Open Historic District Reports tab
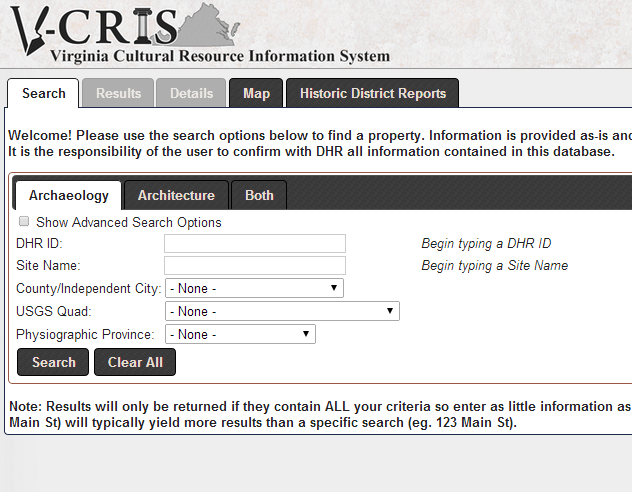Viewport: 632px width, 492px height. point(372,93)
